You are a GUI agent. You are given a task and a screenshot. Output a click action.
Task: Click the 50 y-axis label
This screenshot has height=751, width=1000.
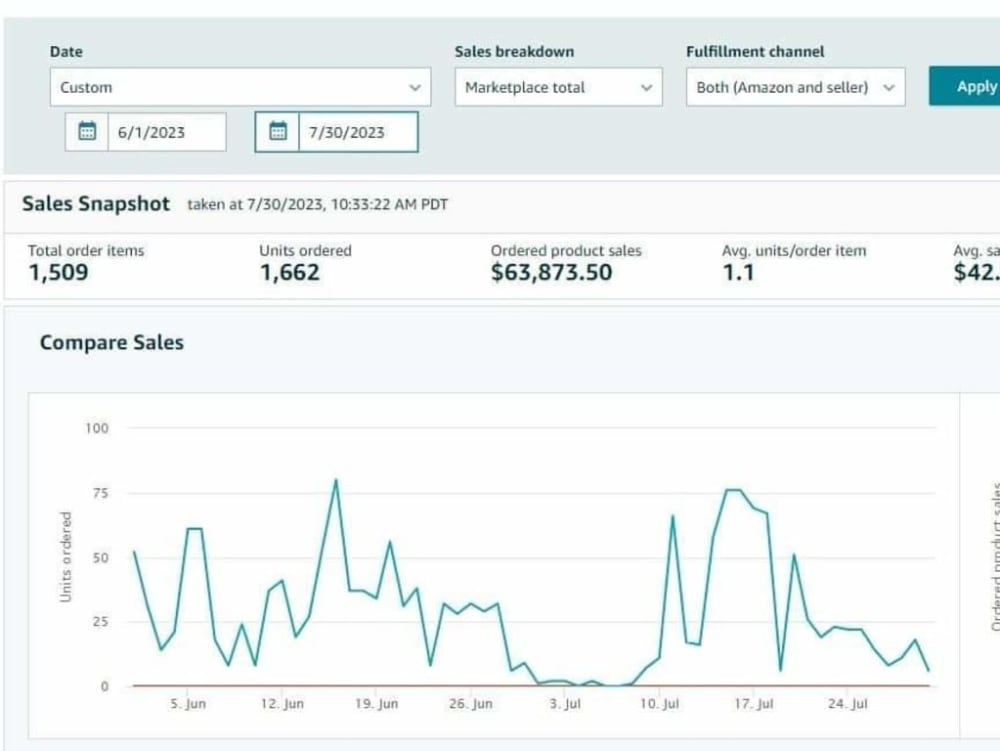pos(101,558)
